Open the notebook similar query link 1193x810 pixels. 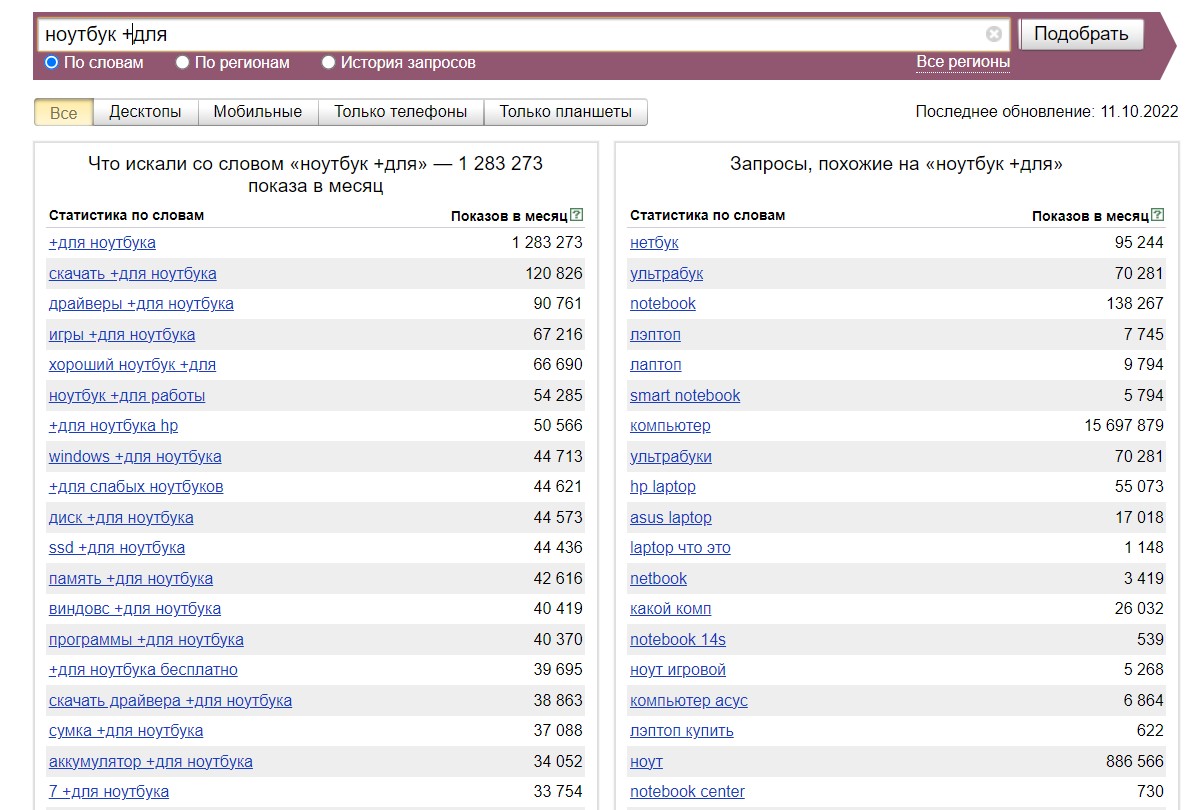pos(663,303)
